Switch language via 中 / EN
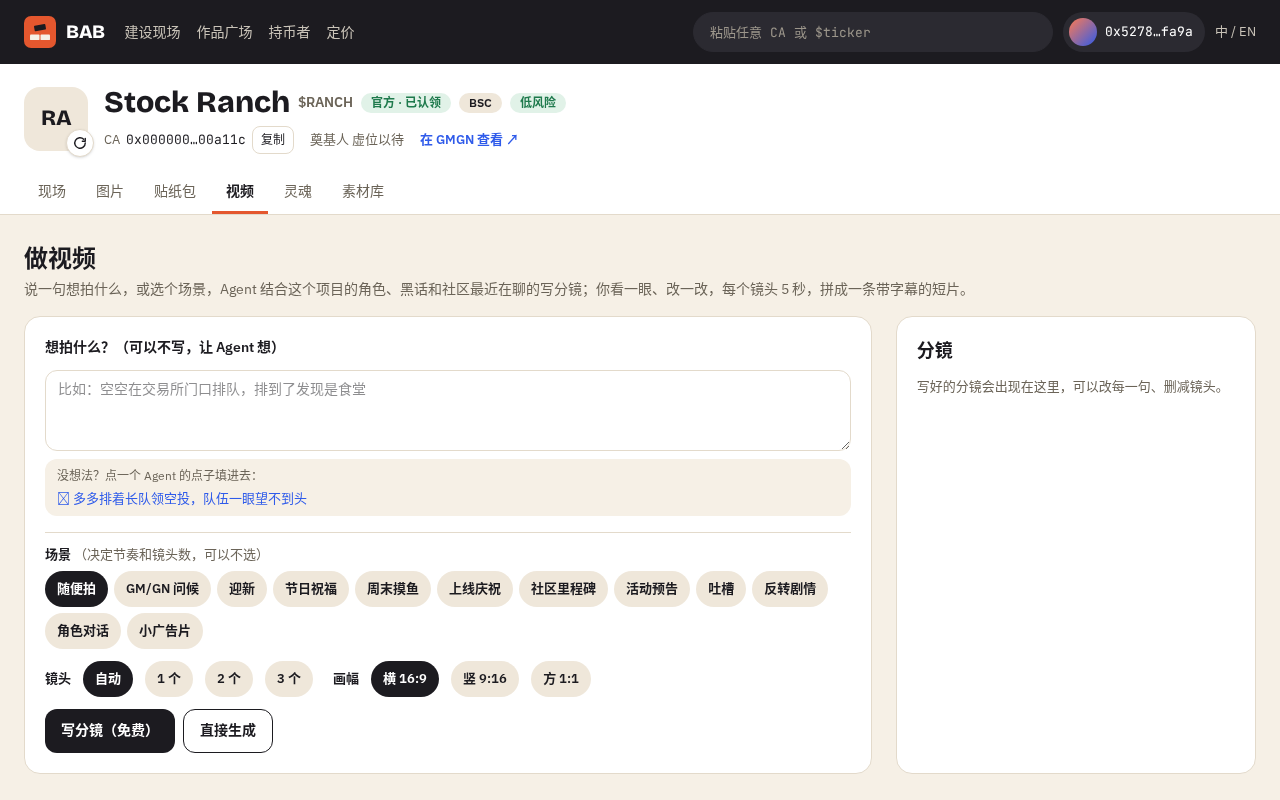Screen dimensions: 1280x800 pyautogui.click(x=1236, y=32)
